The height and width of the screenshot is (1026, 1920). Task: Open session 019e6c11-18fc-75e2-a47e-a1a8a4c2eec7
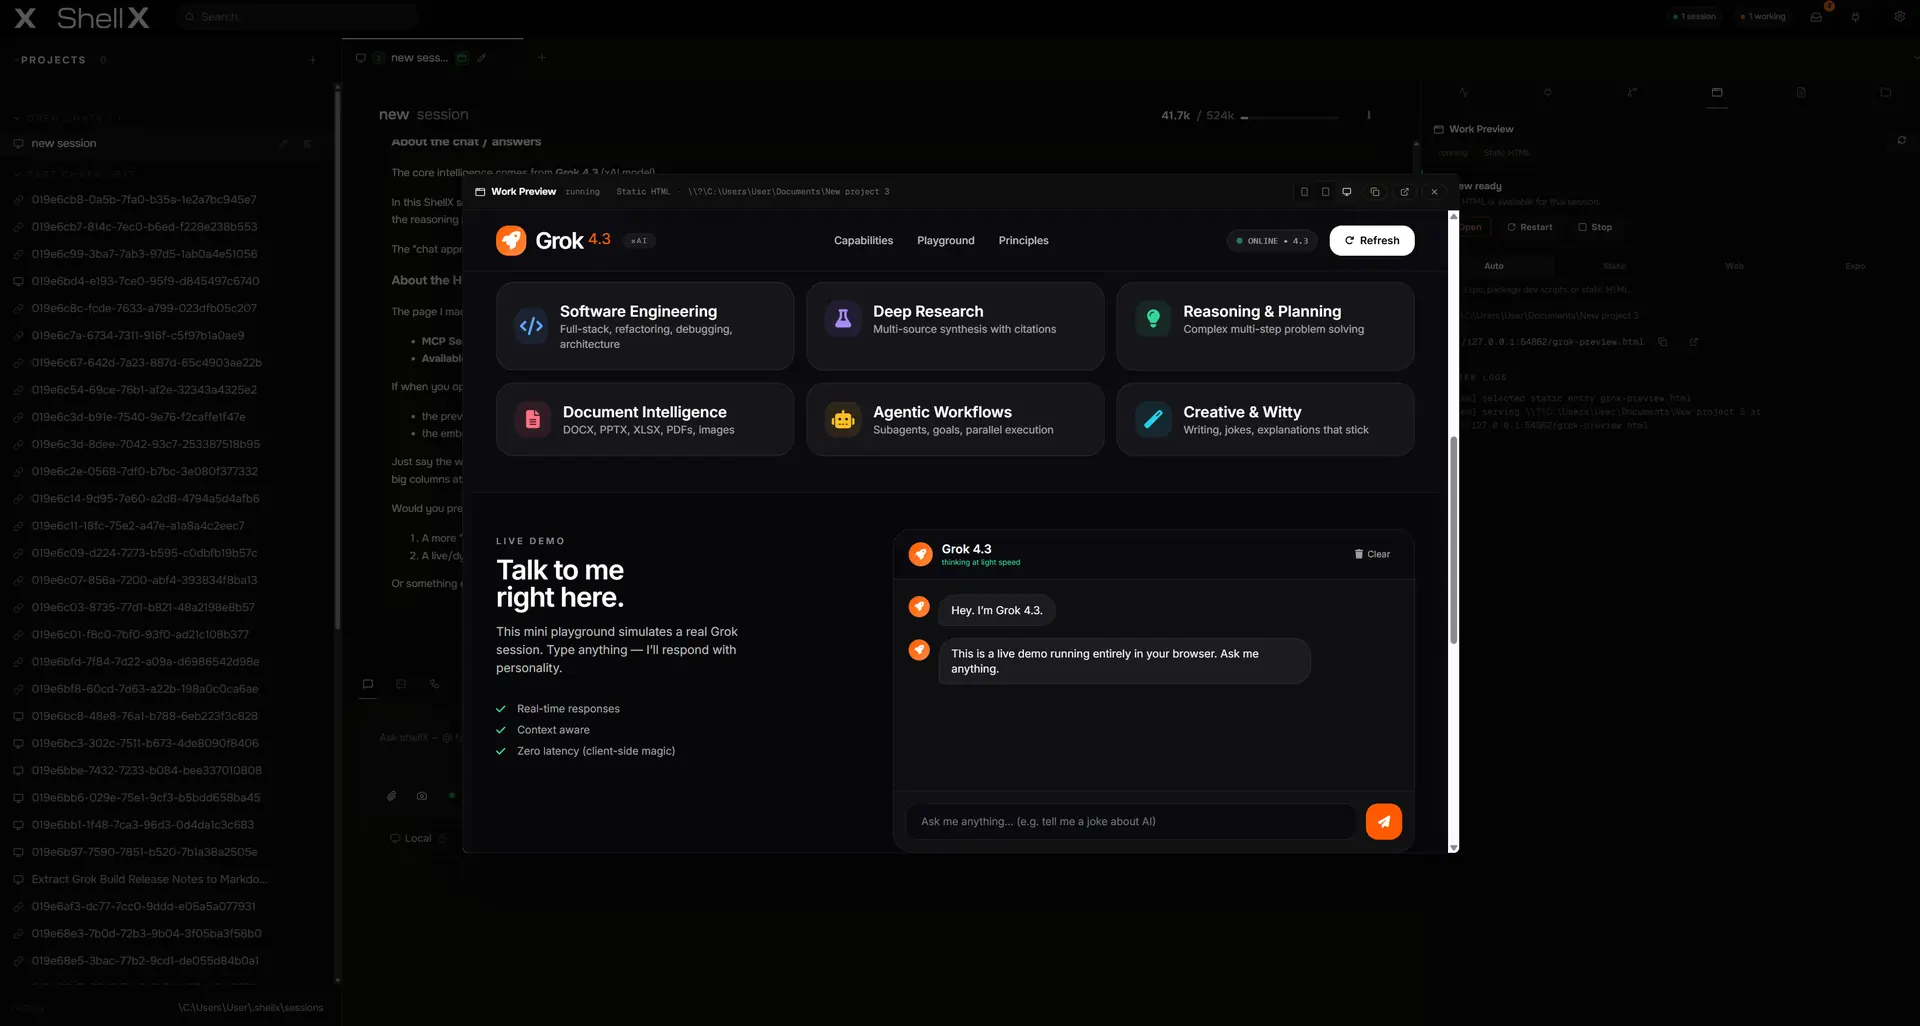pyautogui.click(x=138, y=525)
